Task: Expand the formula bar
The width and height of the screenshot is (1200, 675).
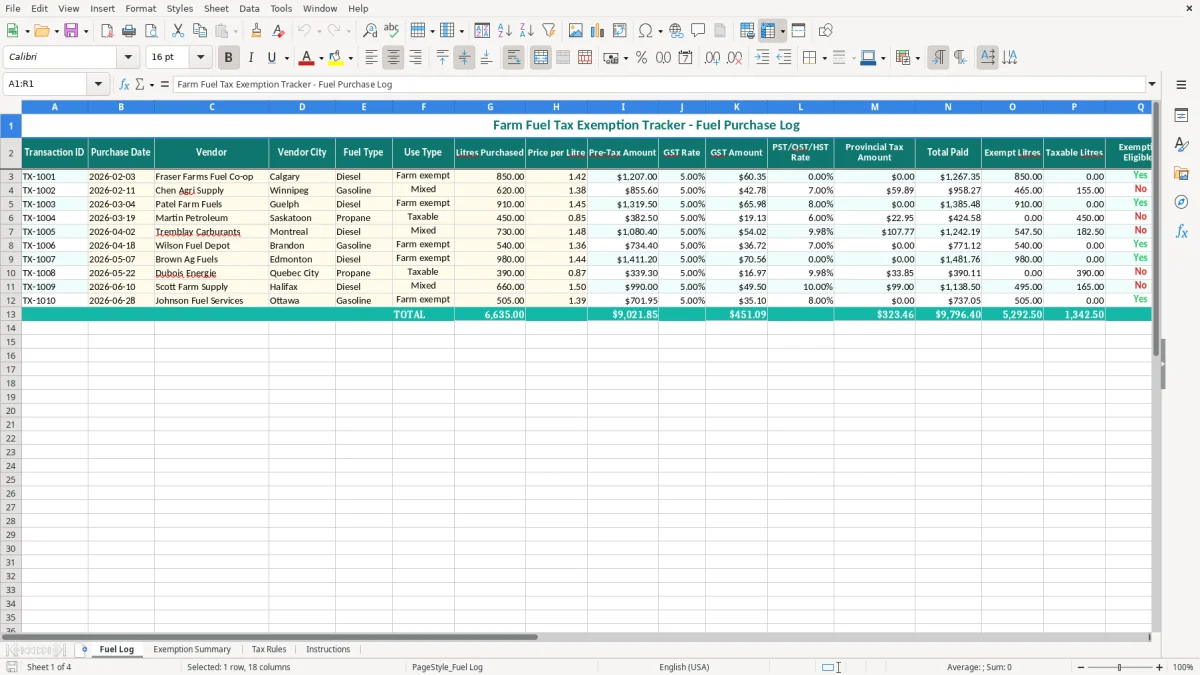Action: (x=1152, y=84)
